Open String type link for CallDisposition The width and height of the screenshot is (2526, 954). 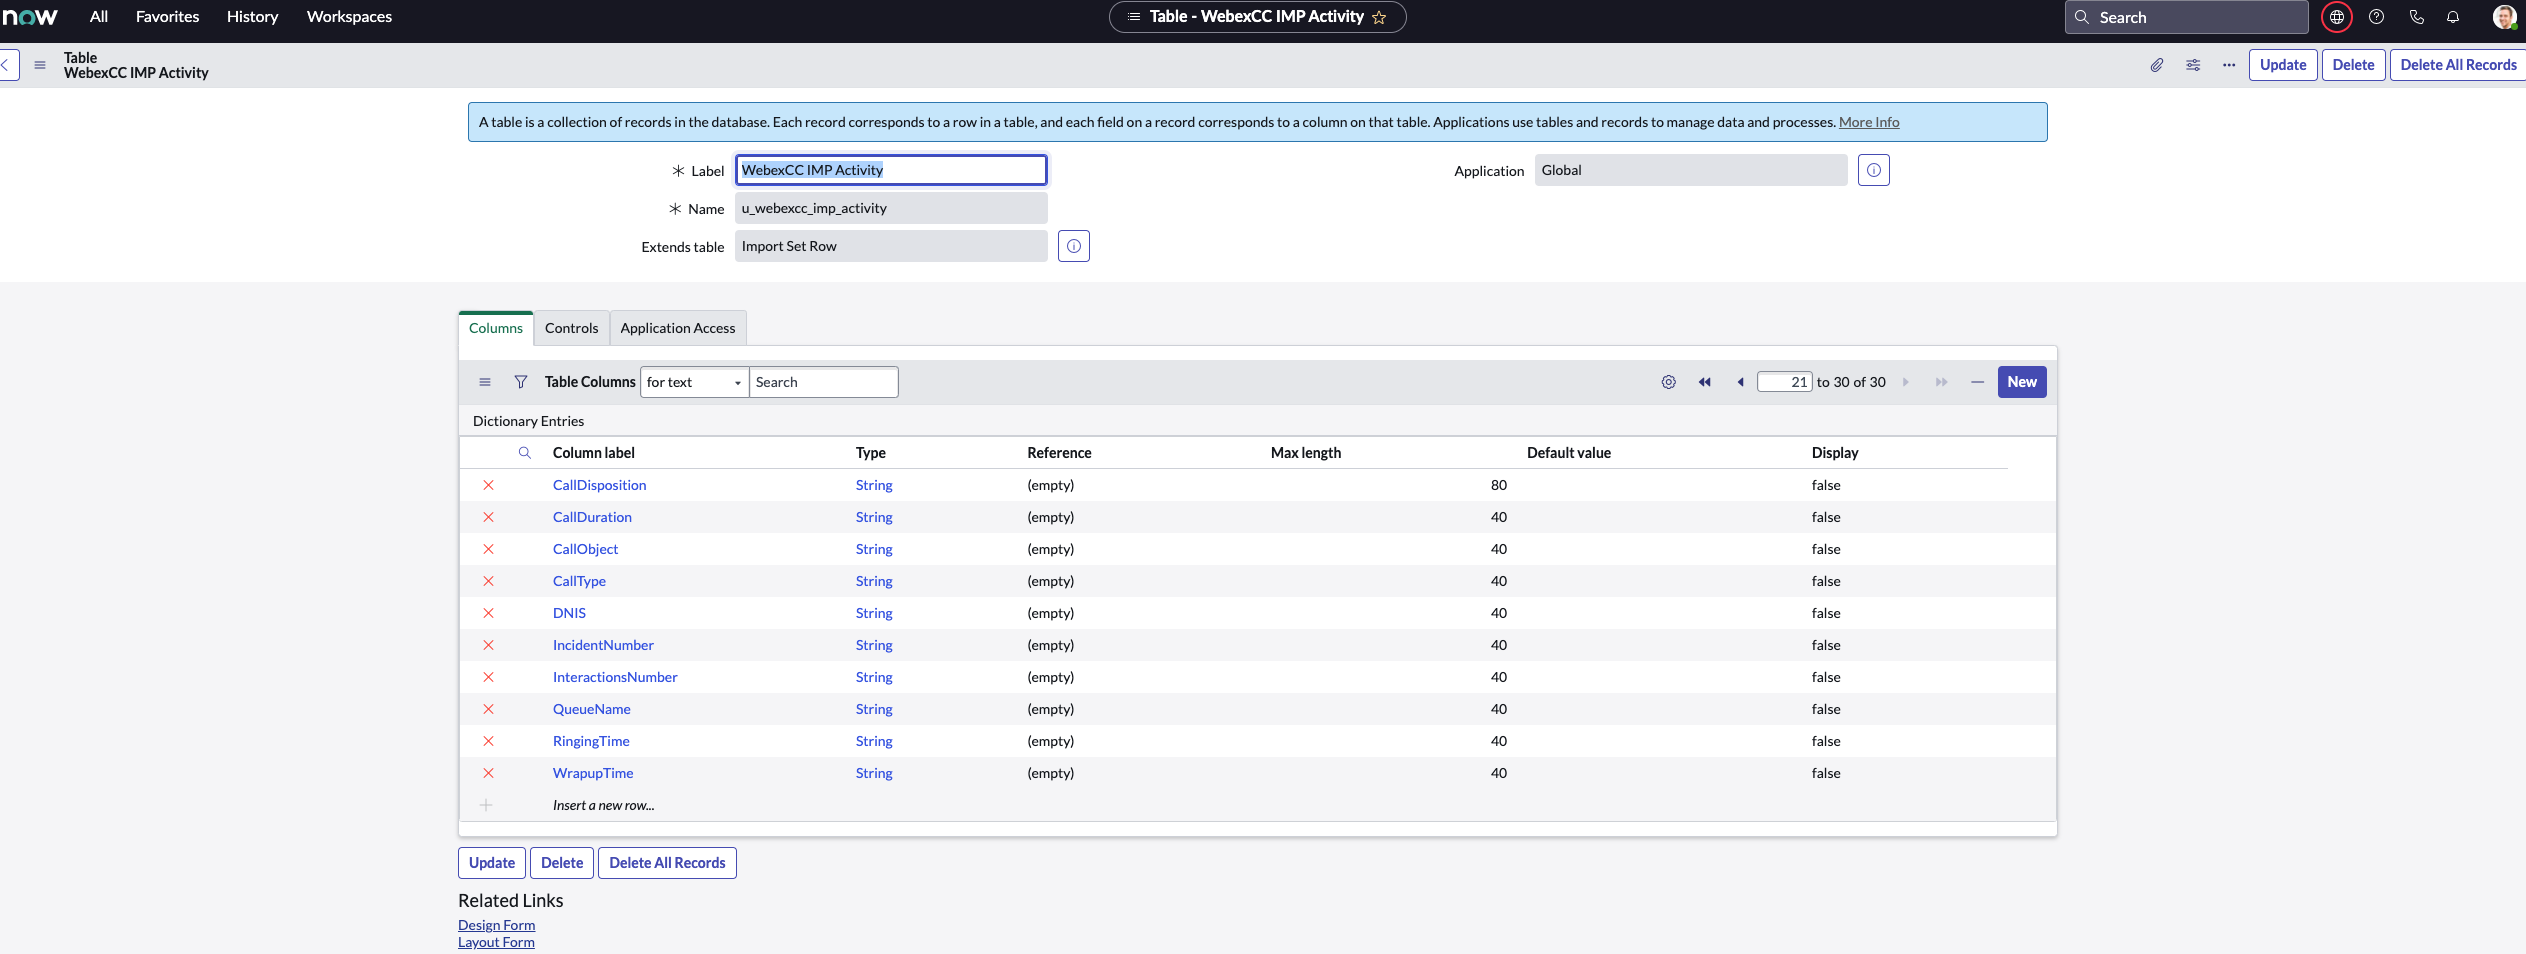coord(874,485)
